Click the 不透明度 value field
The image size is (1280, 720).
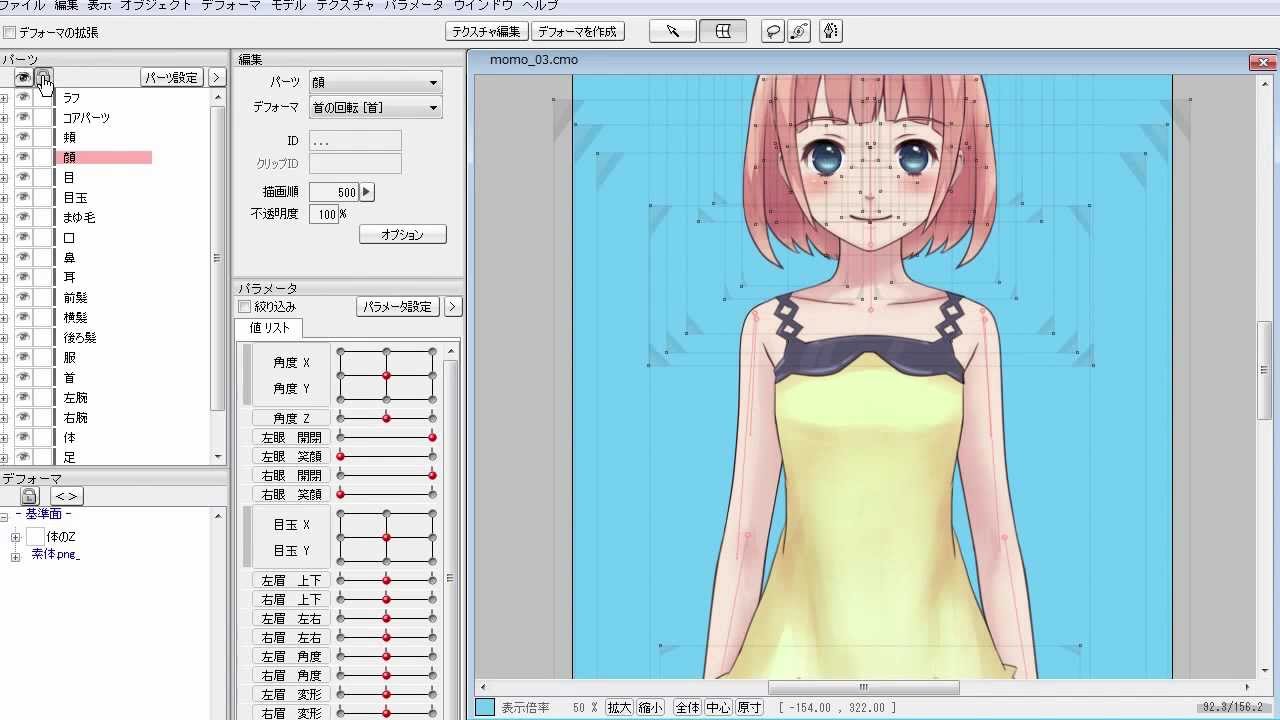(323, 214)
